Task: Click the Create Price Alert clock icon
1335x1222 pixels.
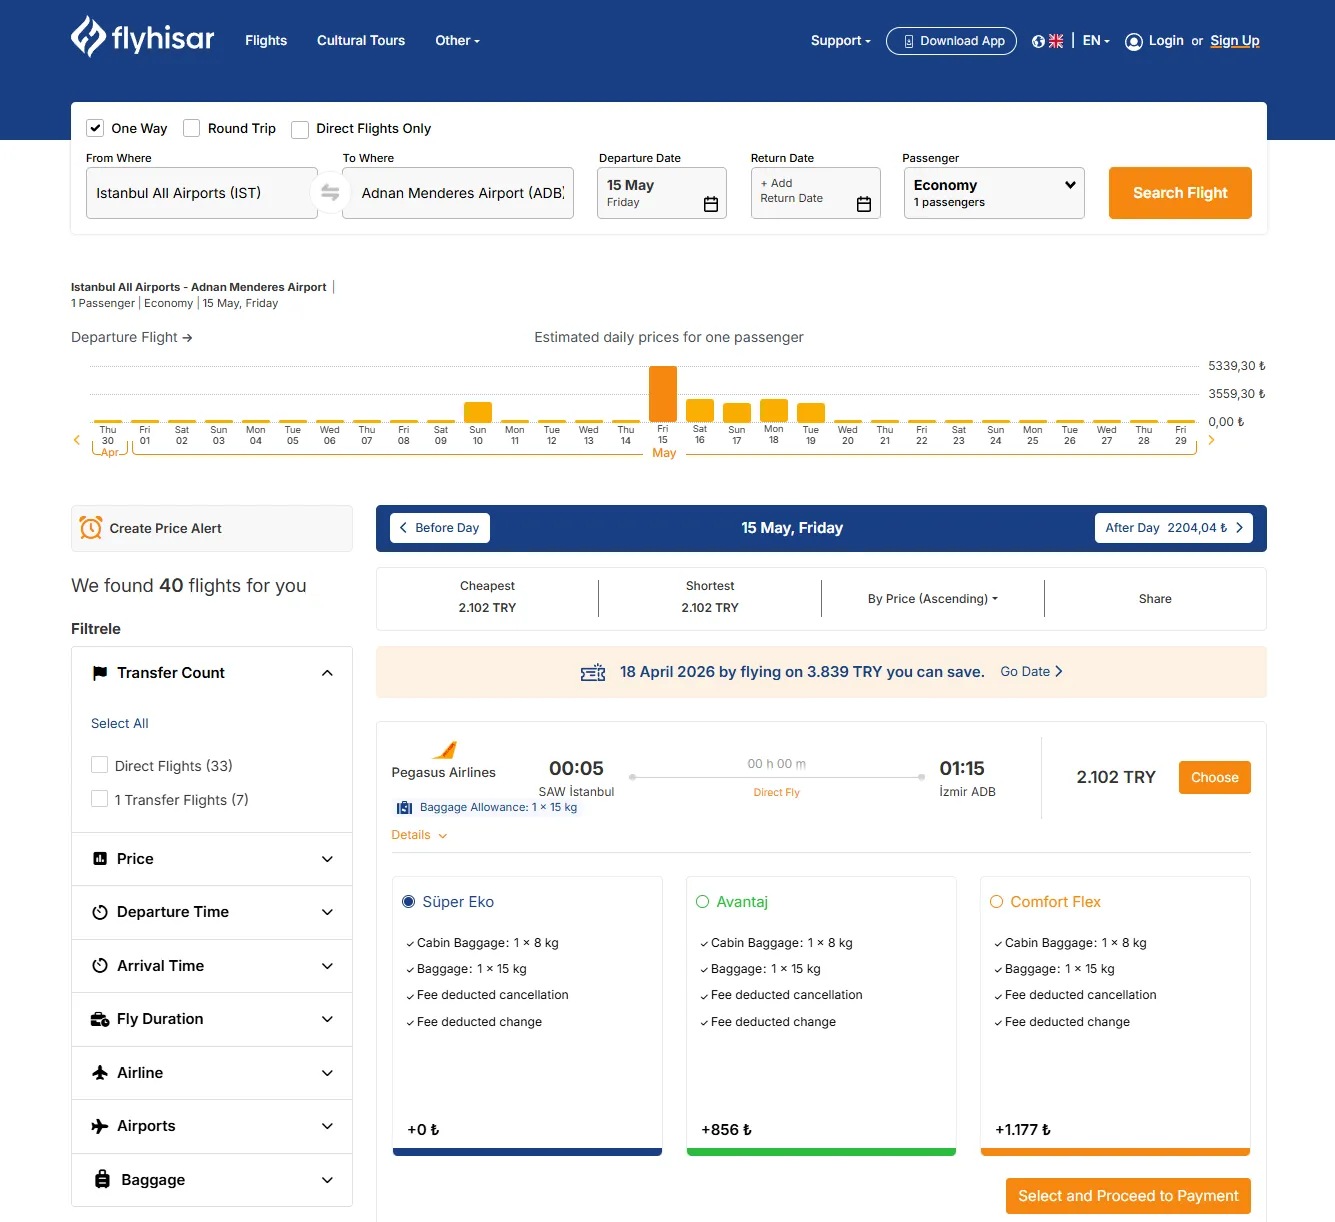Action: [91, 528]
